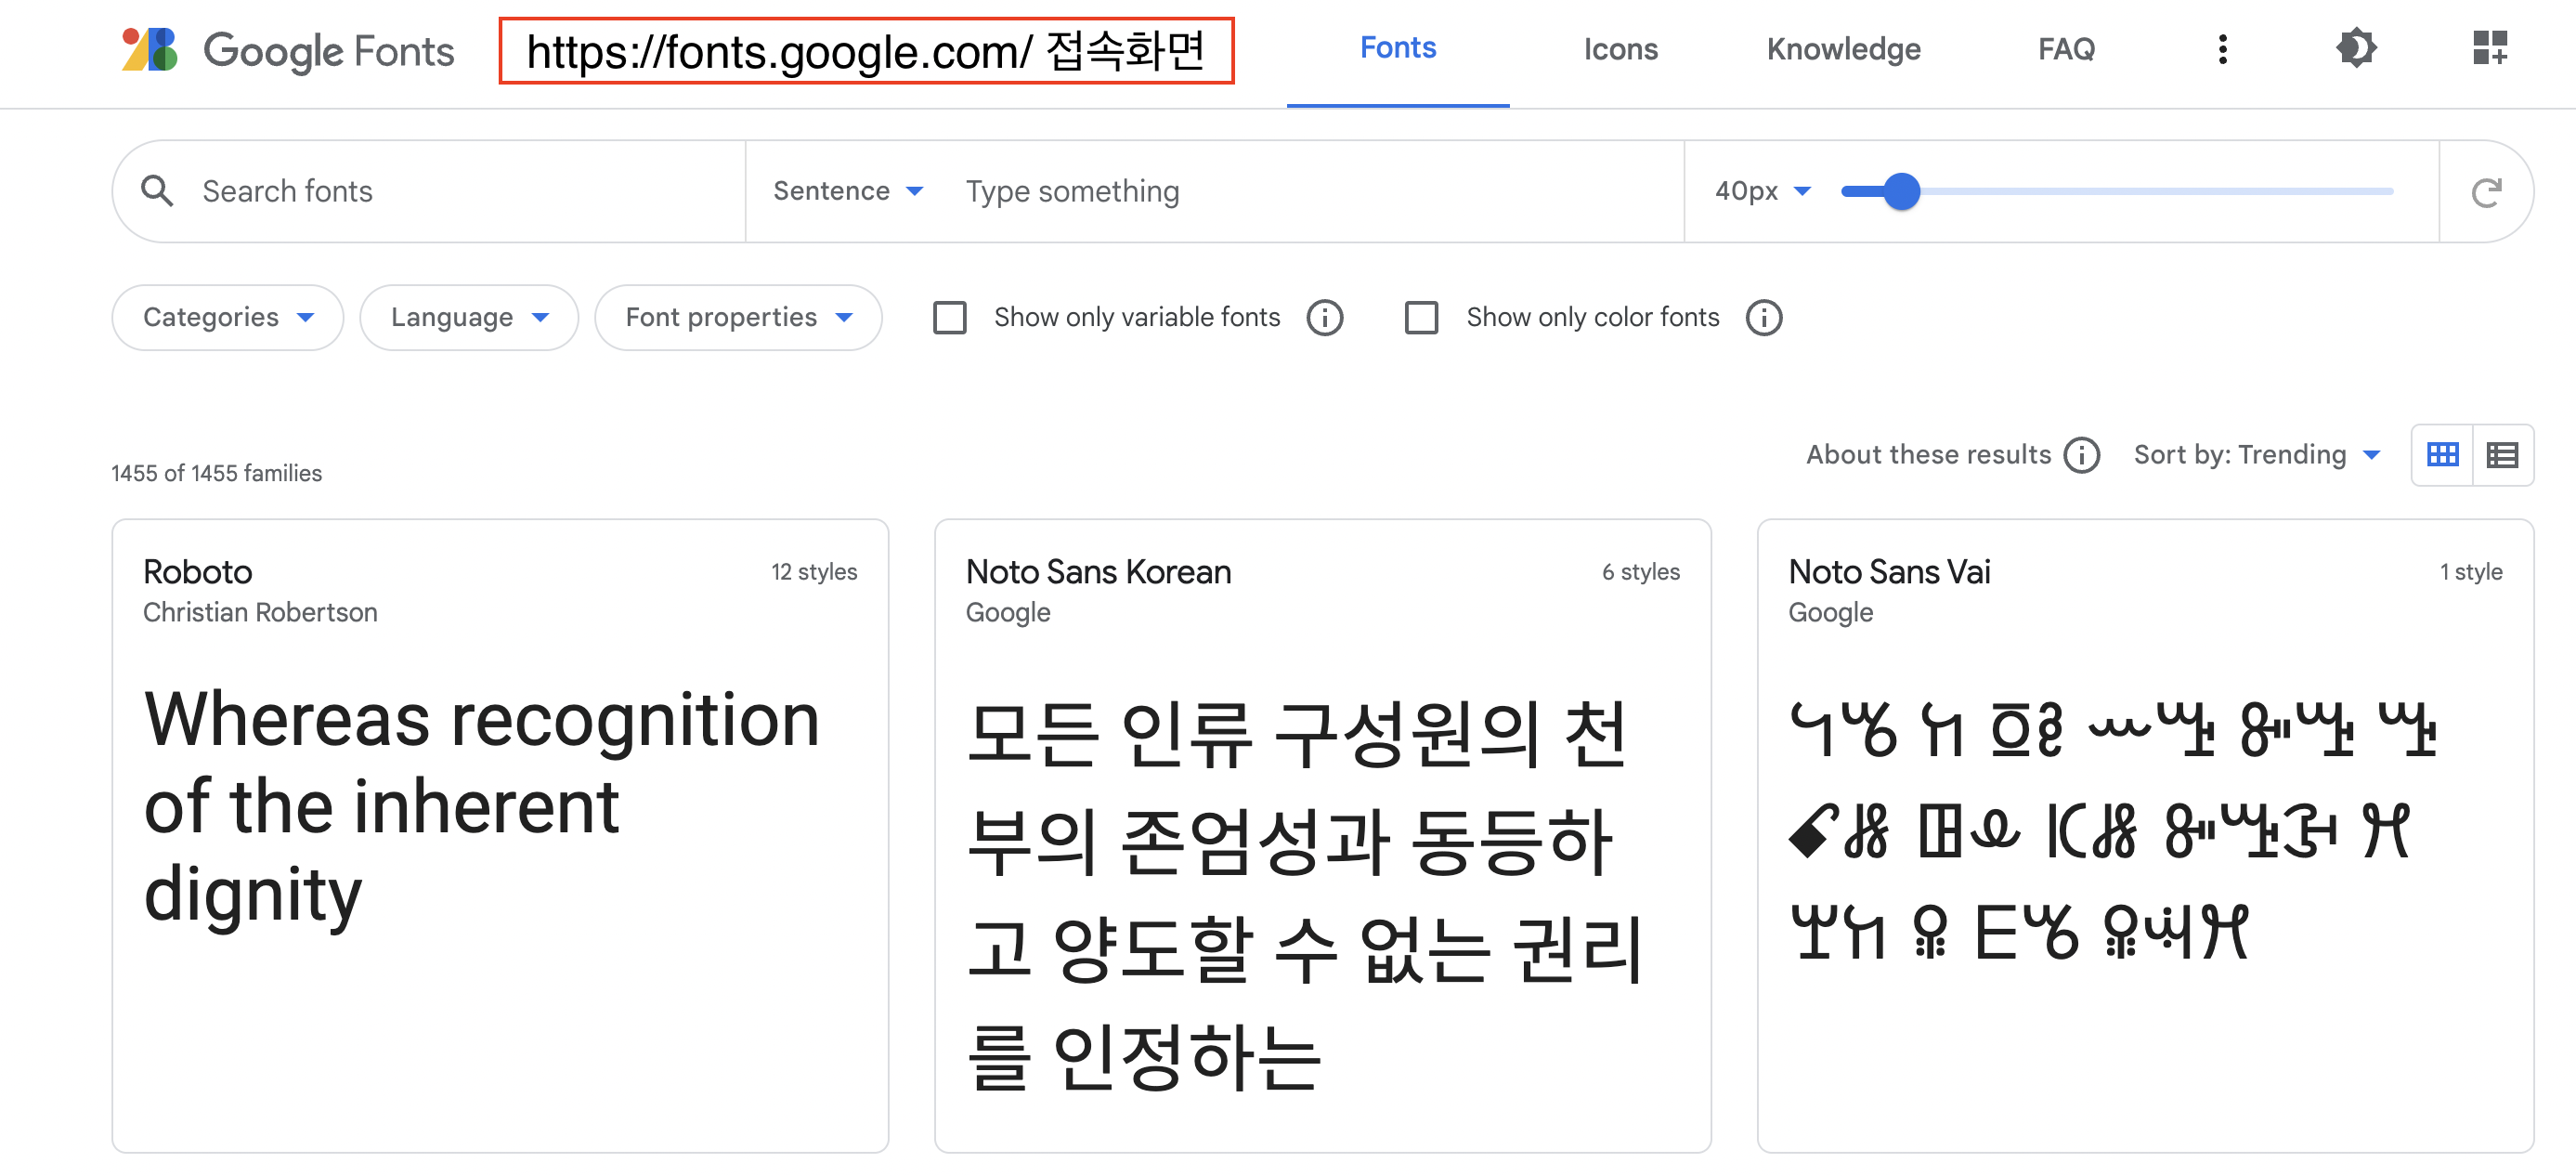Click the Google author under Noto Sans Vai
Viewport: 2576px width, 1176px height.
1830,612
